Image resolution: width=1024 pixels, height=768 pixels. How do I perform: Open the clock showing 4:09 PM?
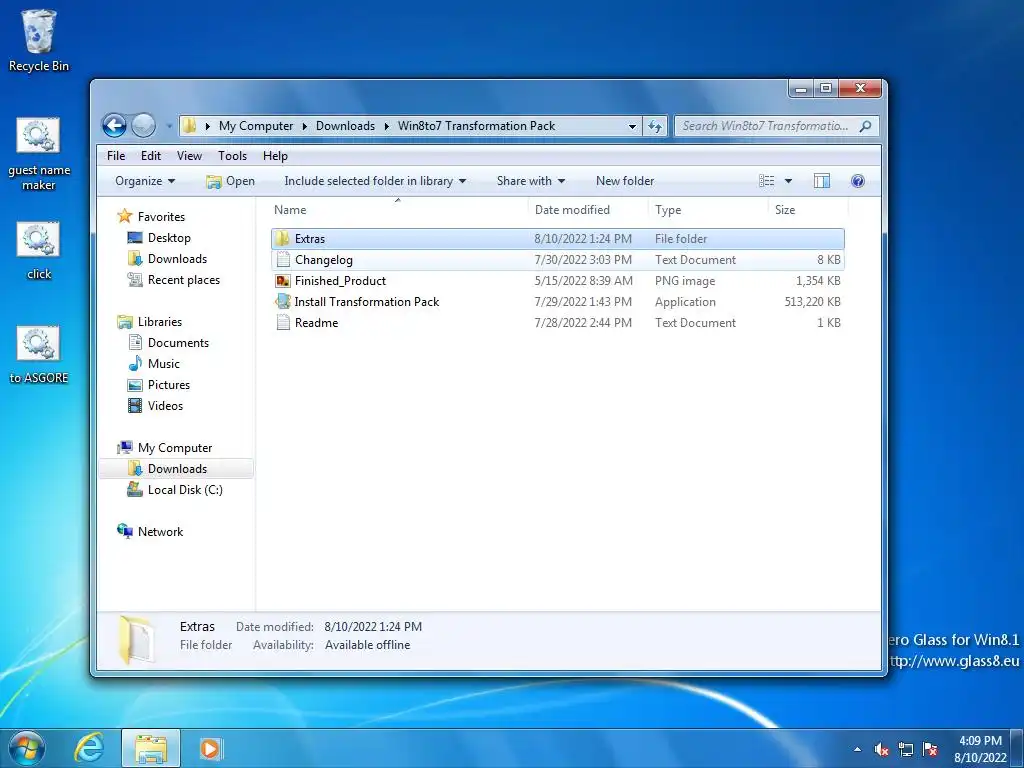tap(980, 749)
